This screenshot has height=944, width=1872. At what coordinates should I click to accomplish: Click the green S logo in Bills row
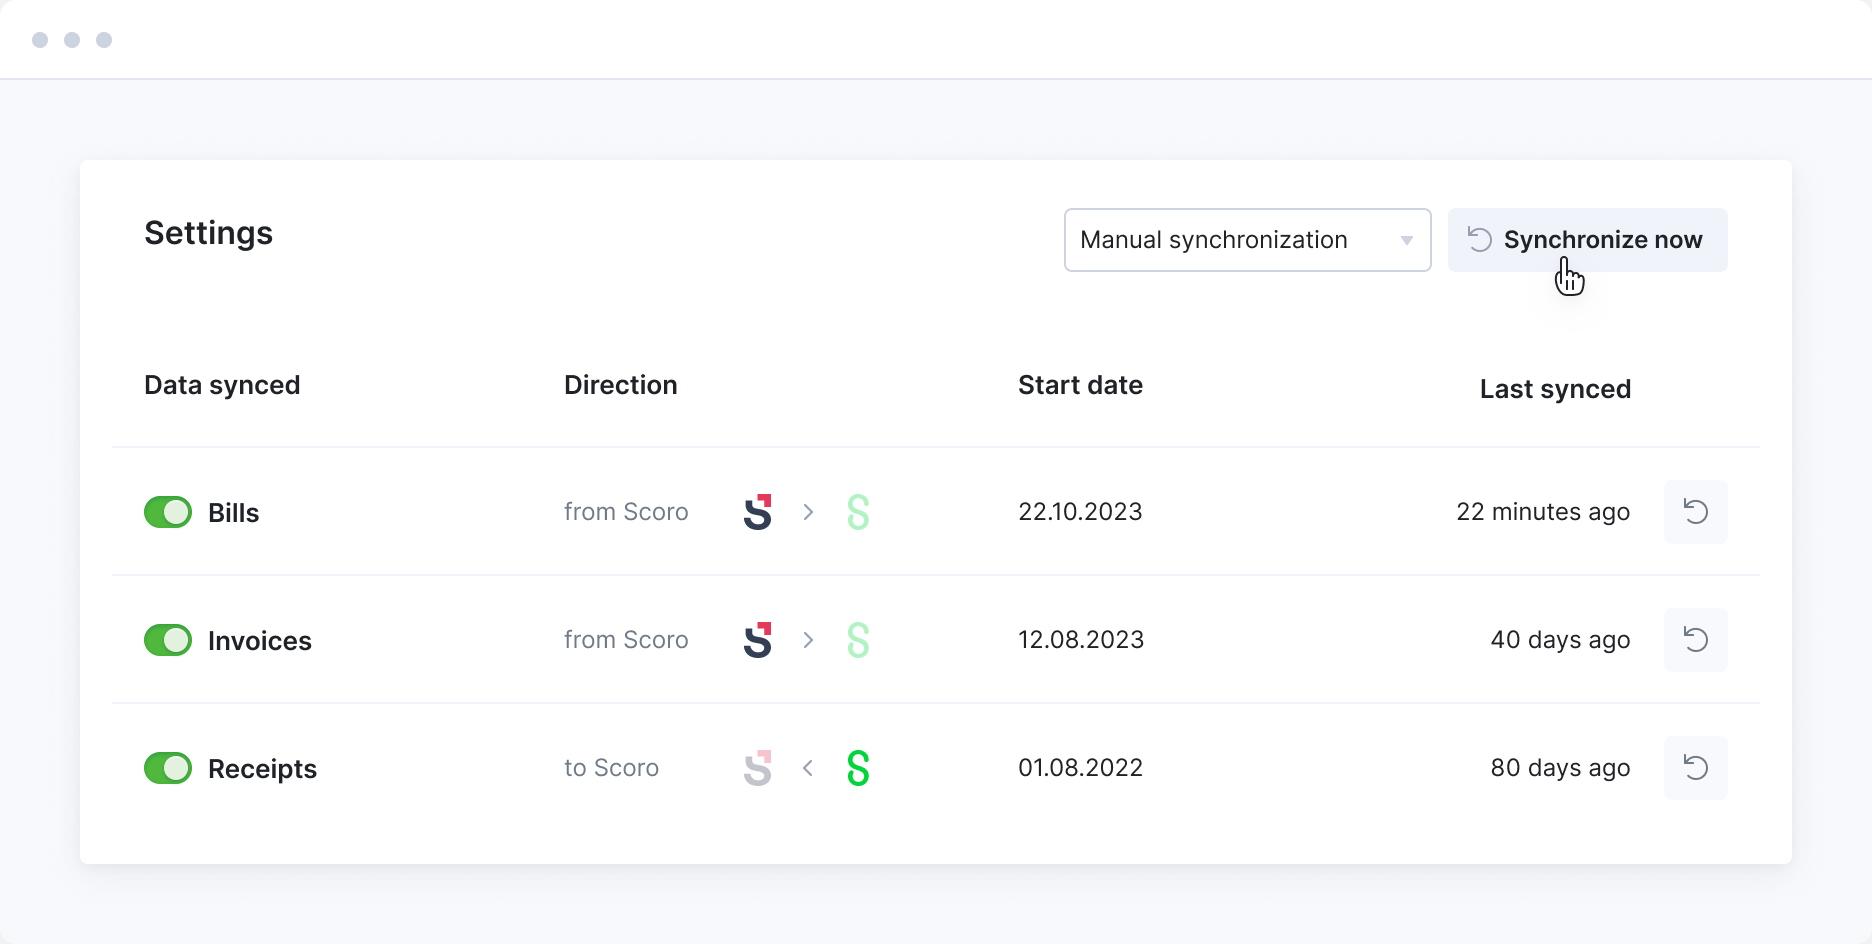tap(858, 512)
